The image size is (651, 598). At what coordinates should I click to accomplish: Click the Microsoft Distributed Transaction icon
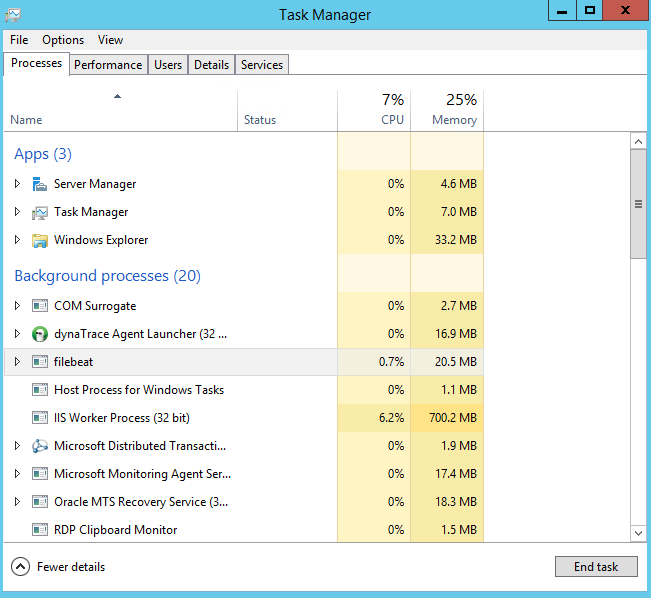coord(40,446)
